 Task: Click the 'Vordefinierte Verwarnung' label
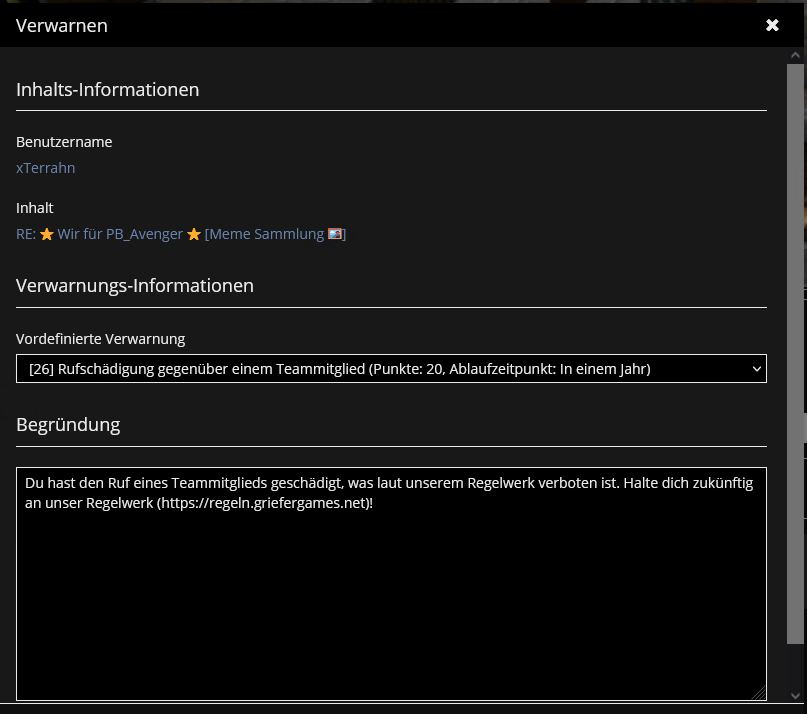point(100,339)
